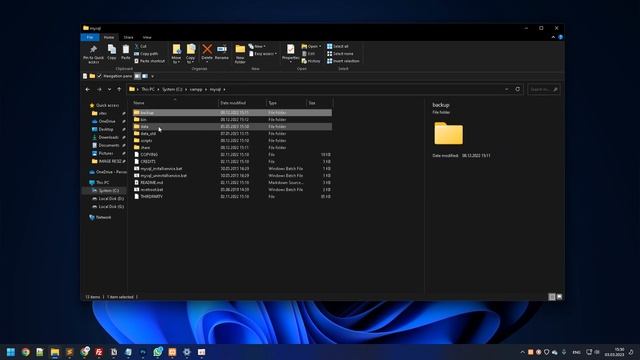640x360 pixels.
Task: Open the Move to dropdown
Action: coord(176,53)
